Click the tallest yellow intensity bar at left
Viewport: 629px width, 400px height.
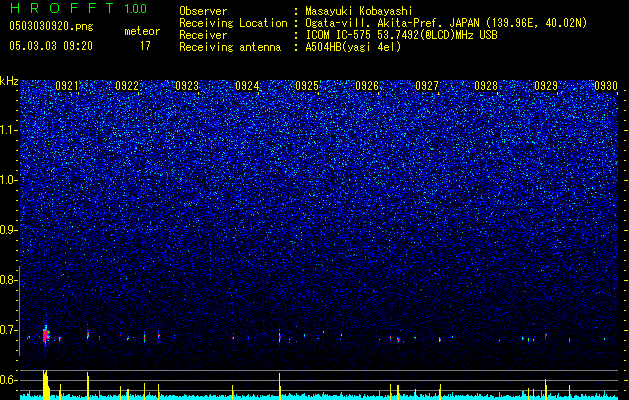[46, 385]
